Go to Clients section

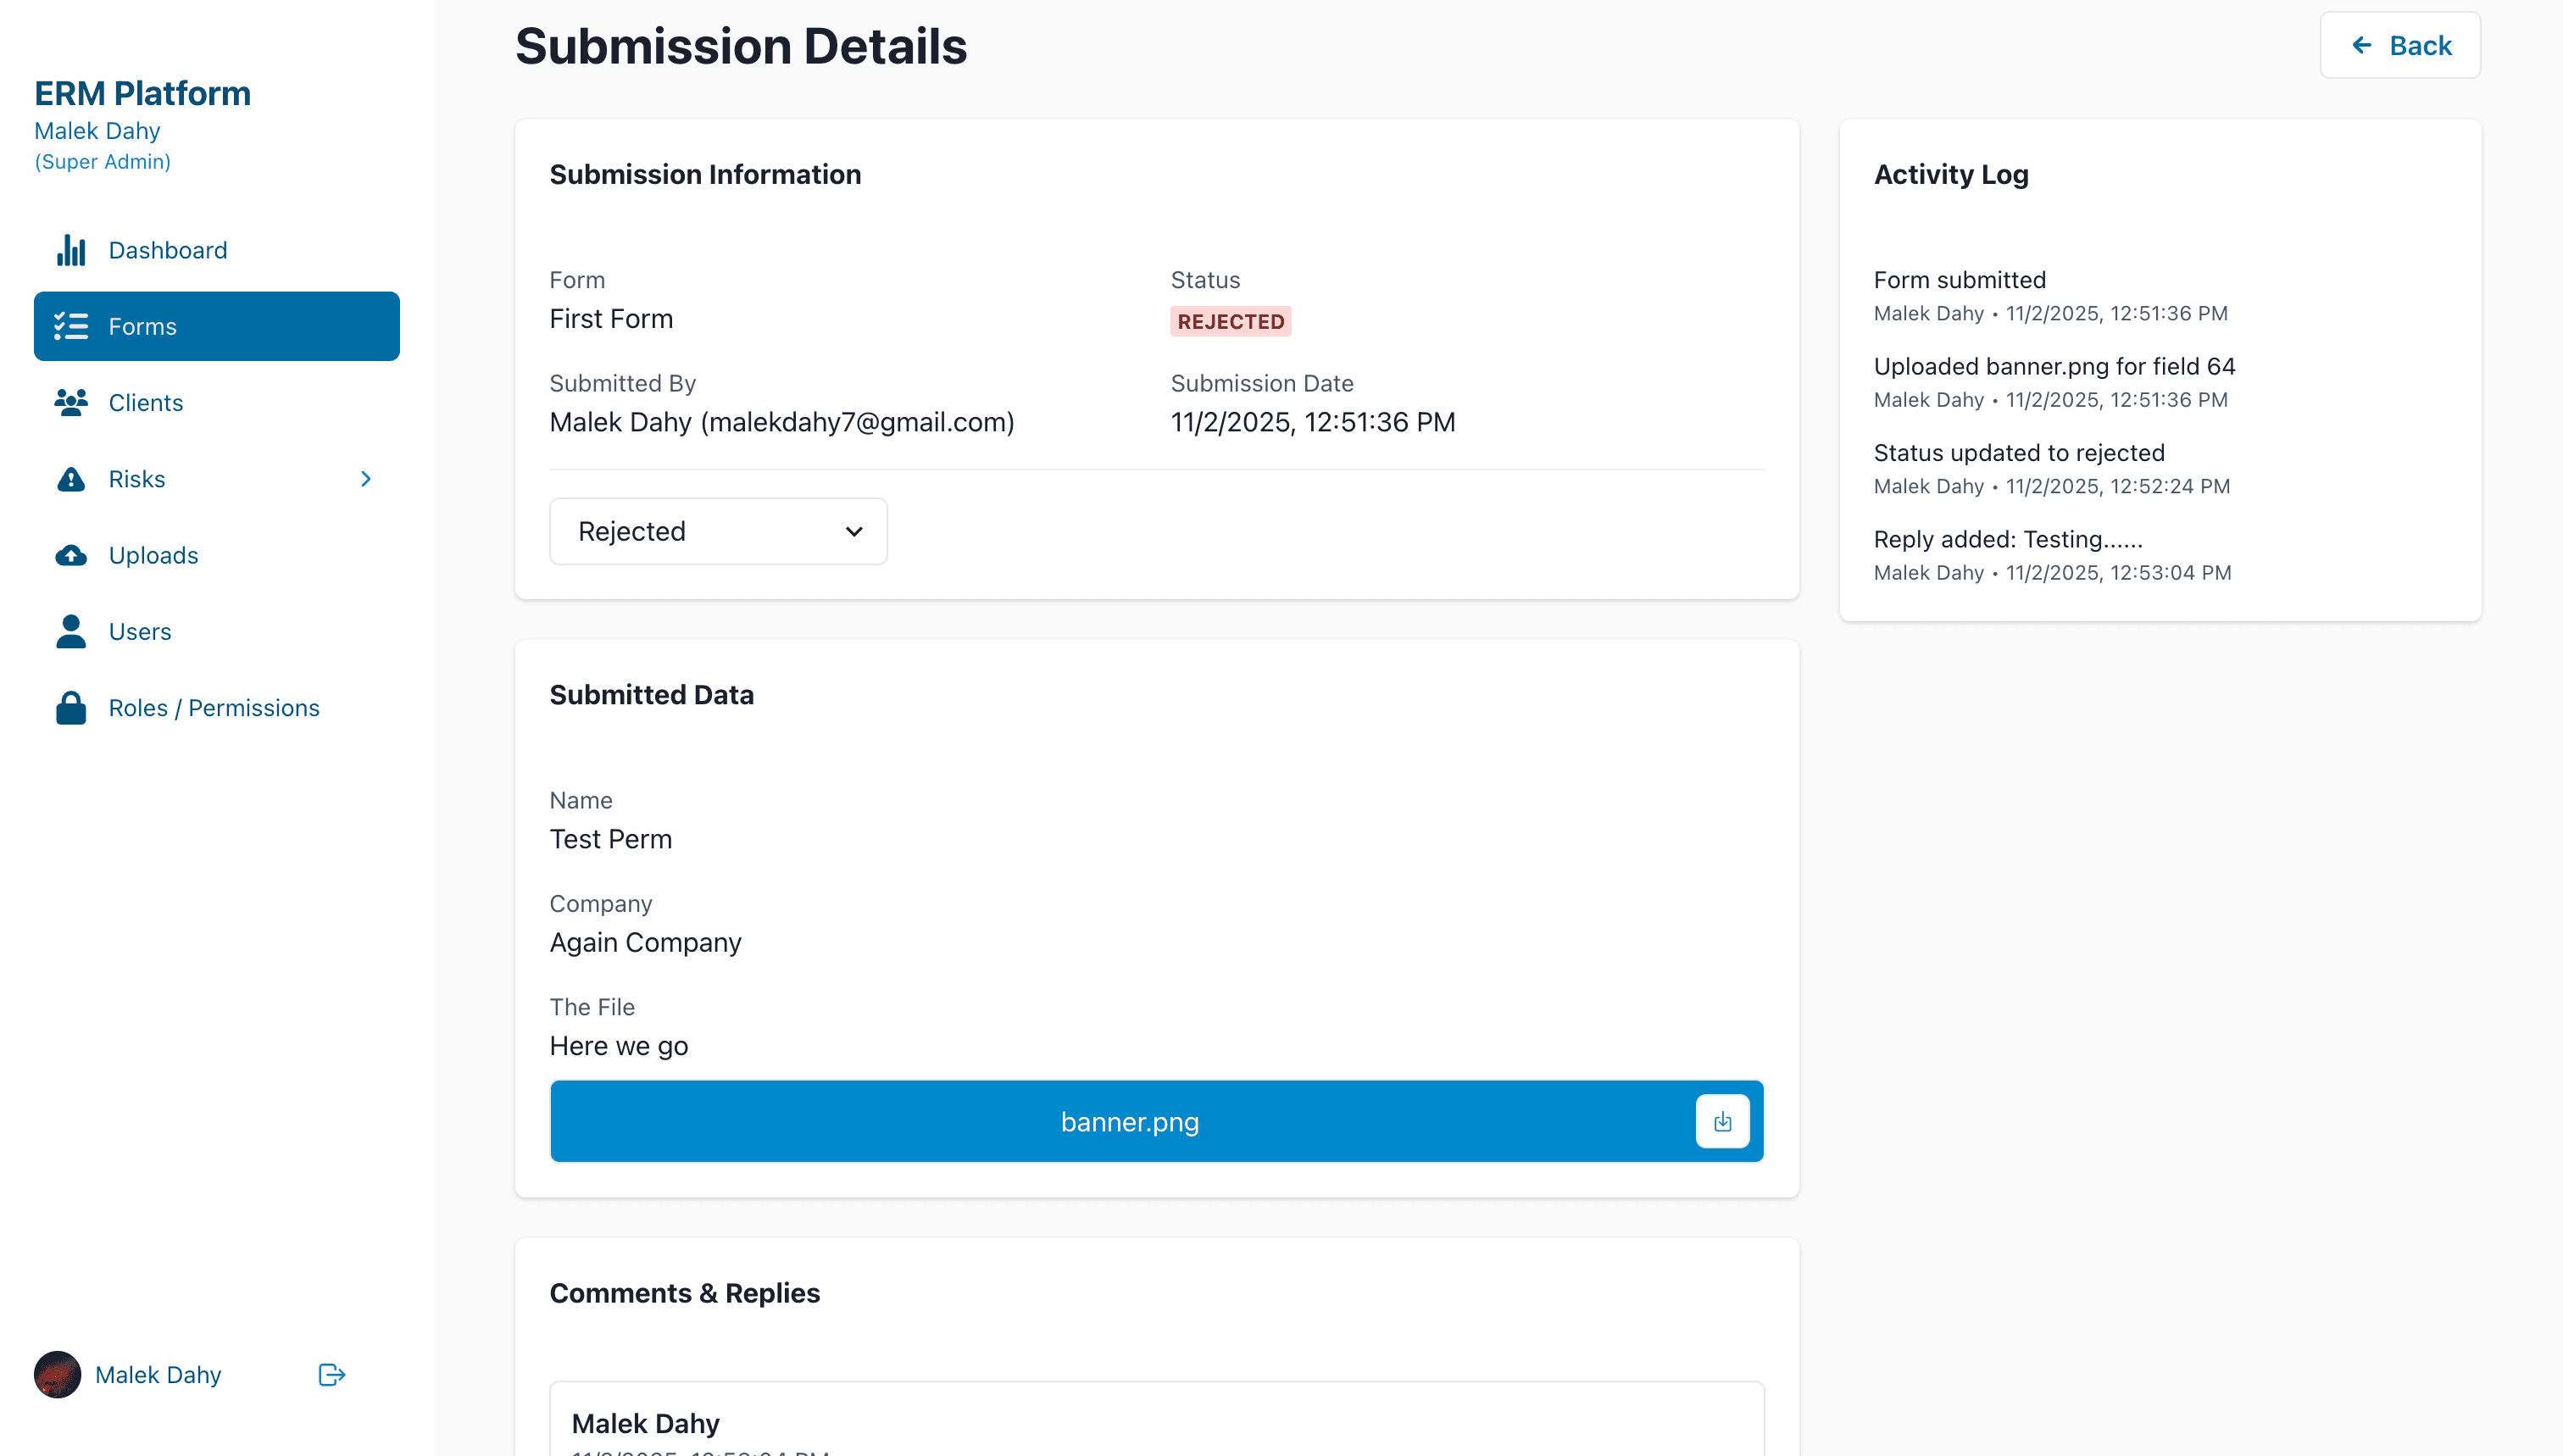[x=217, y=403]
